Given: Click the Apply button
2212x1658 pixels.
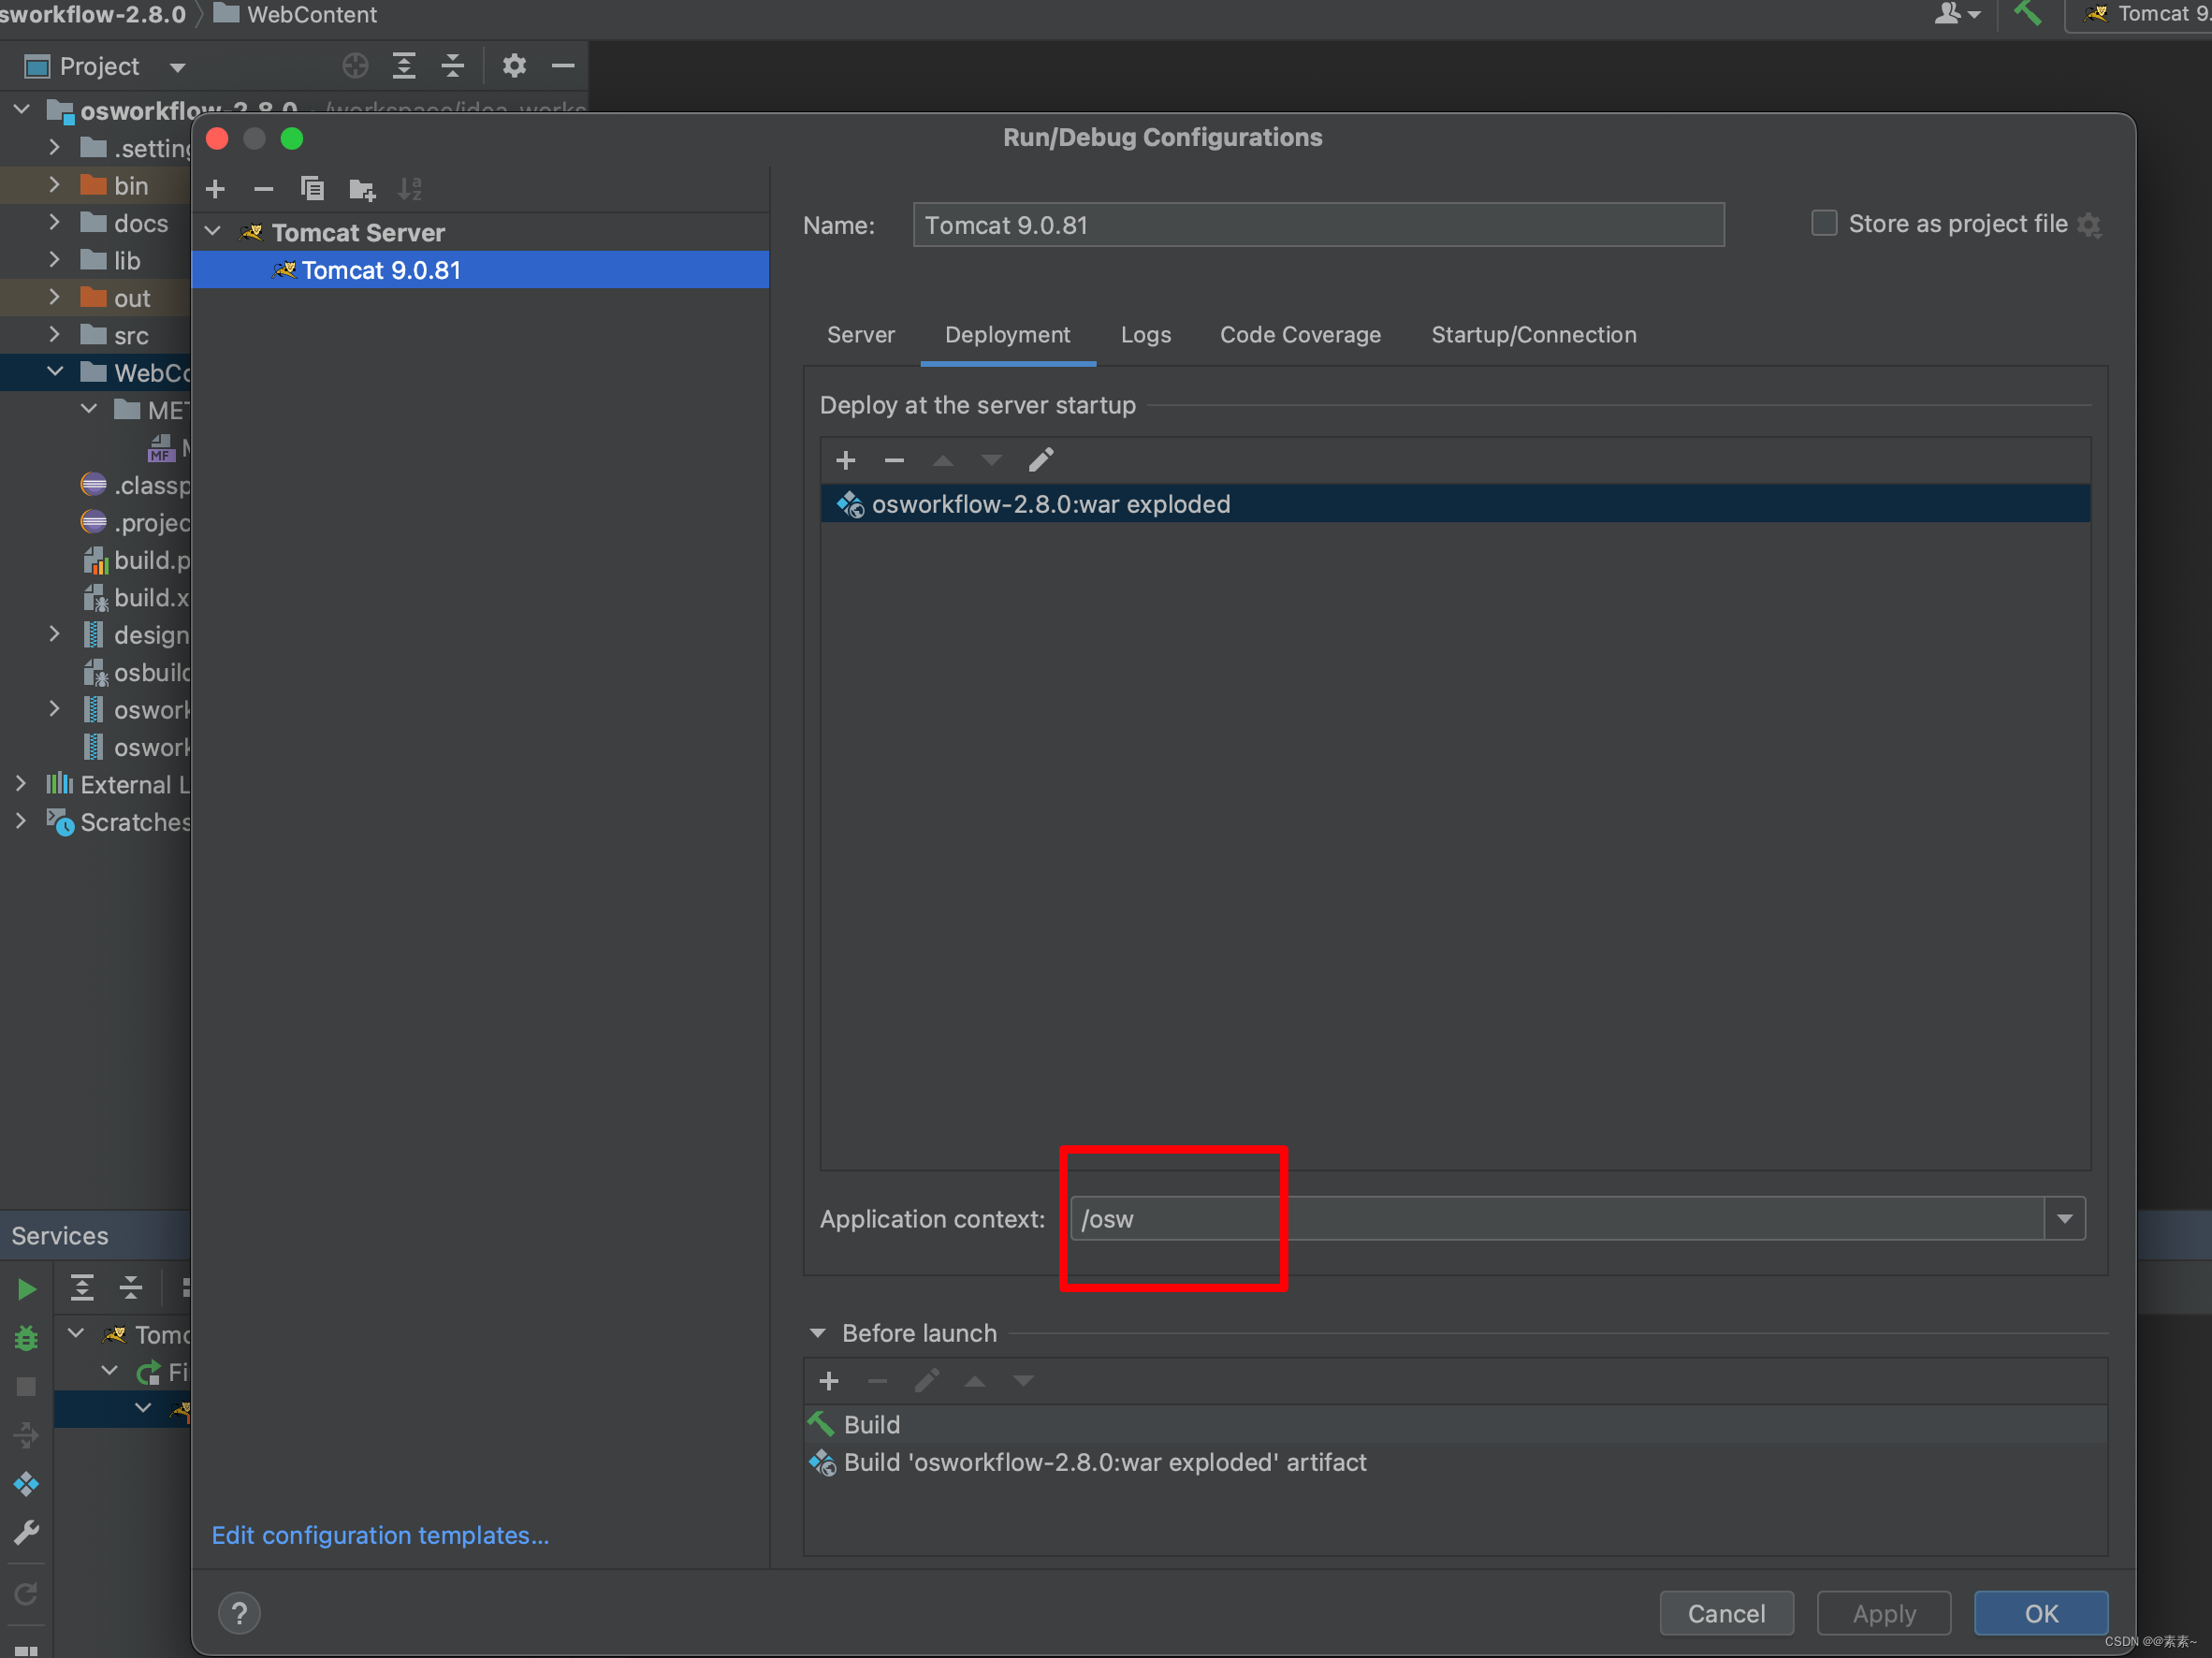Looking at the screenshot, I should pos(1885,1611).
